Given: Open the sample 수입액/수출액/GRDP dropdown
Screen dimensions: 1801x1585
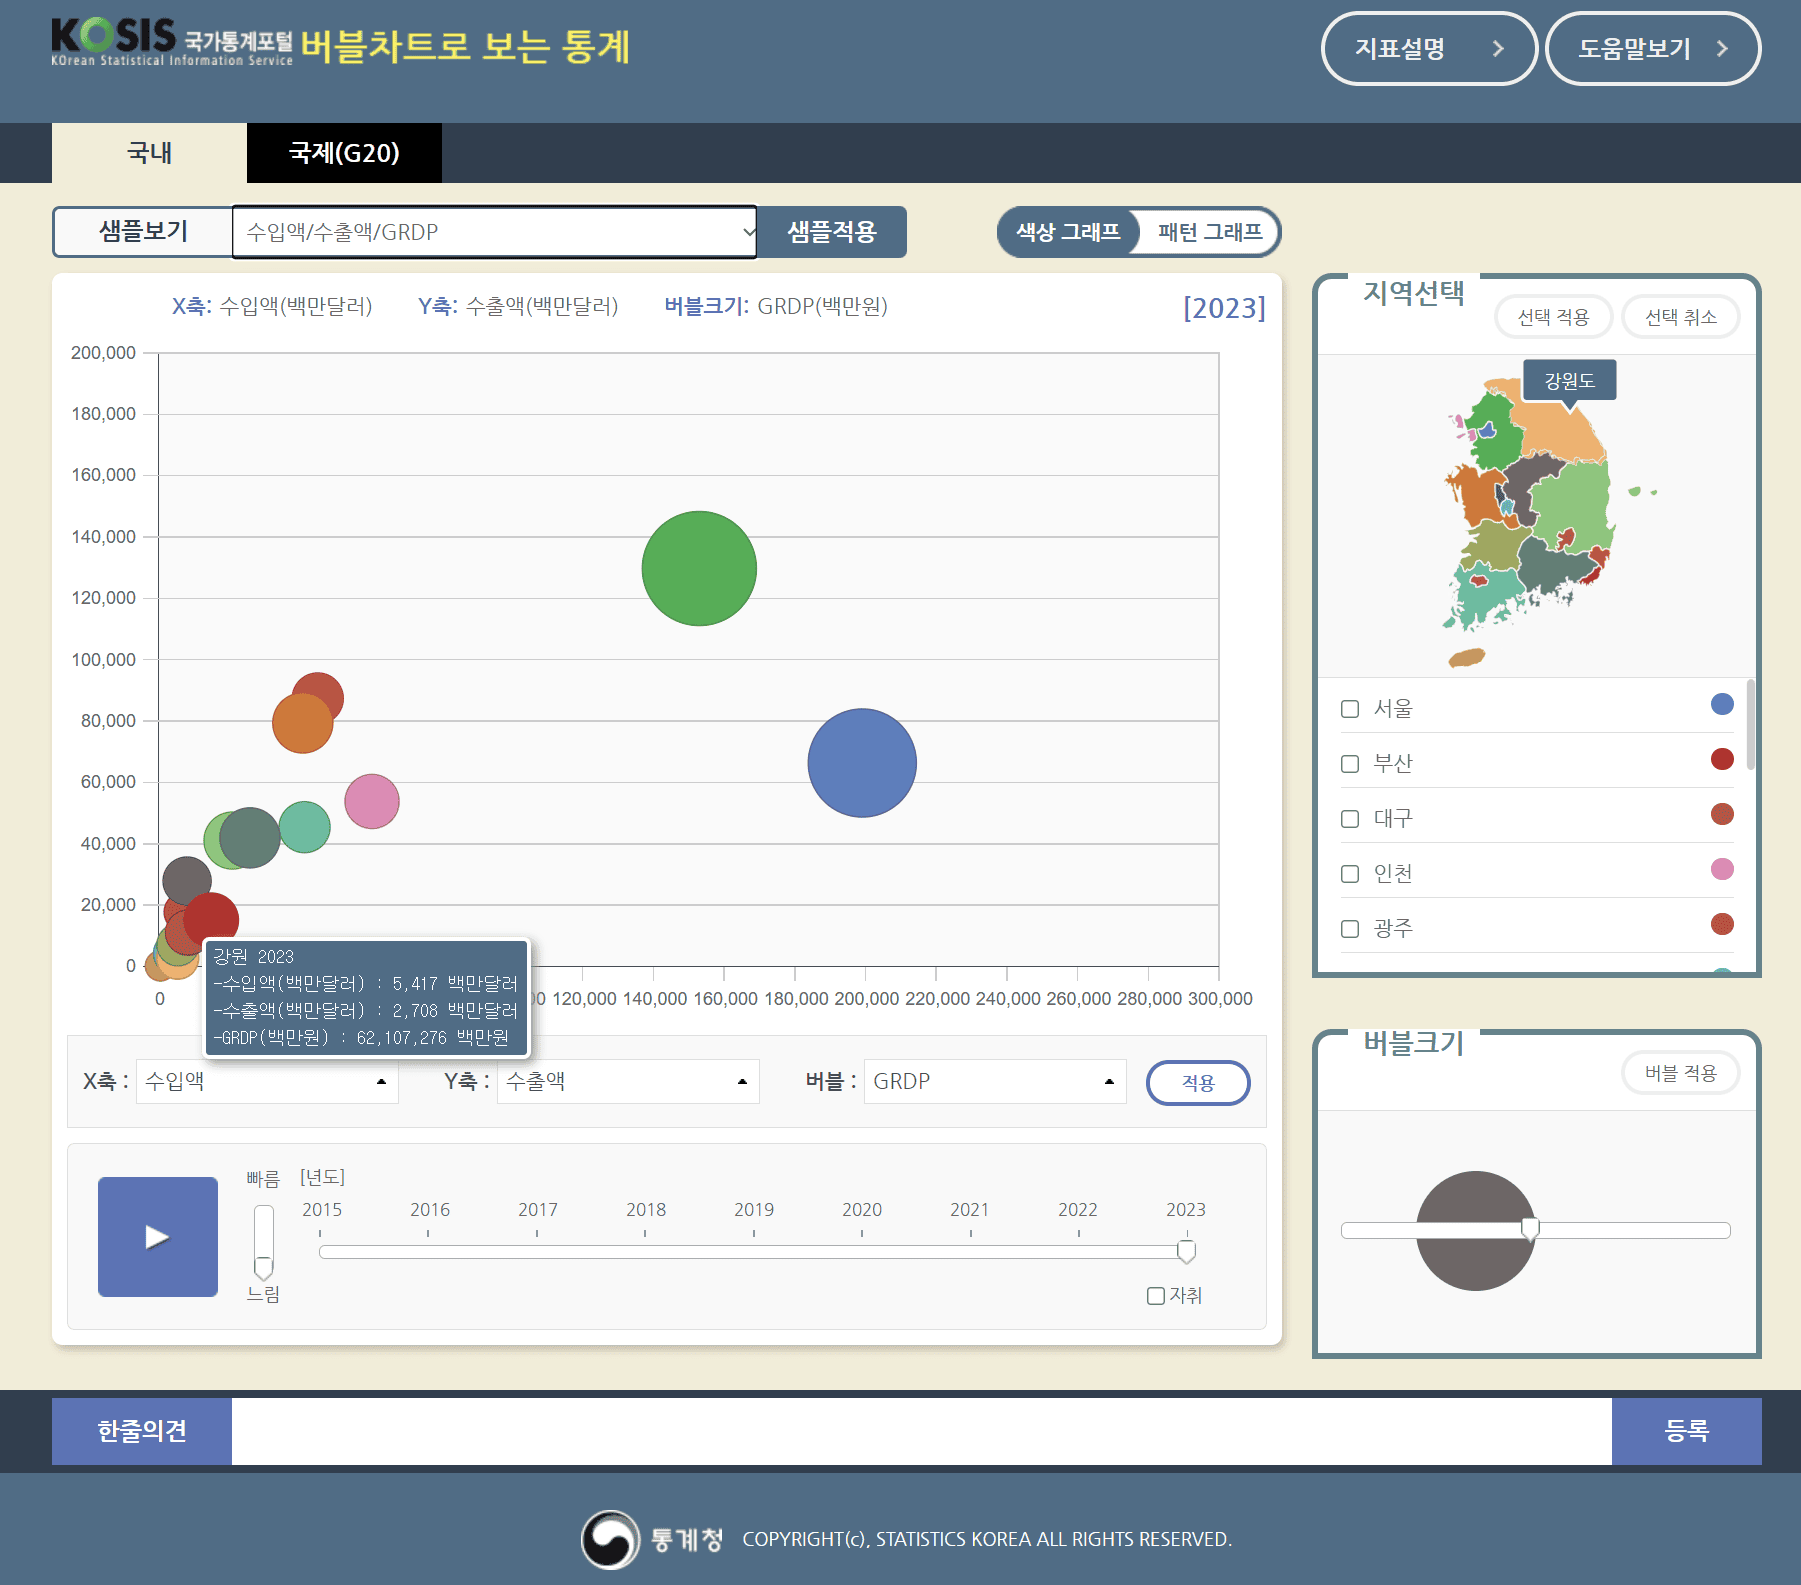Looking at the screenshot, I should point(494,232).
